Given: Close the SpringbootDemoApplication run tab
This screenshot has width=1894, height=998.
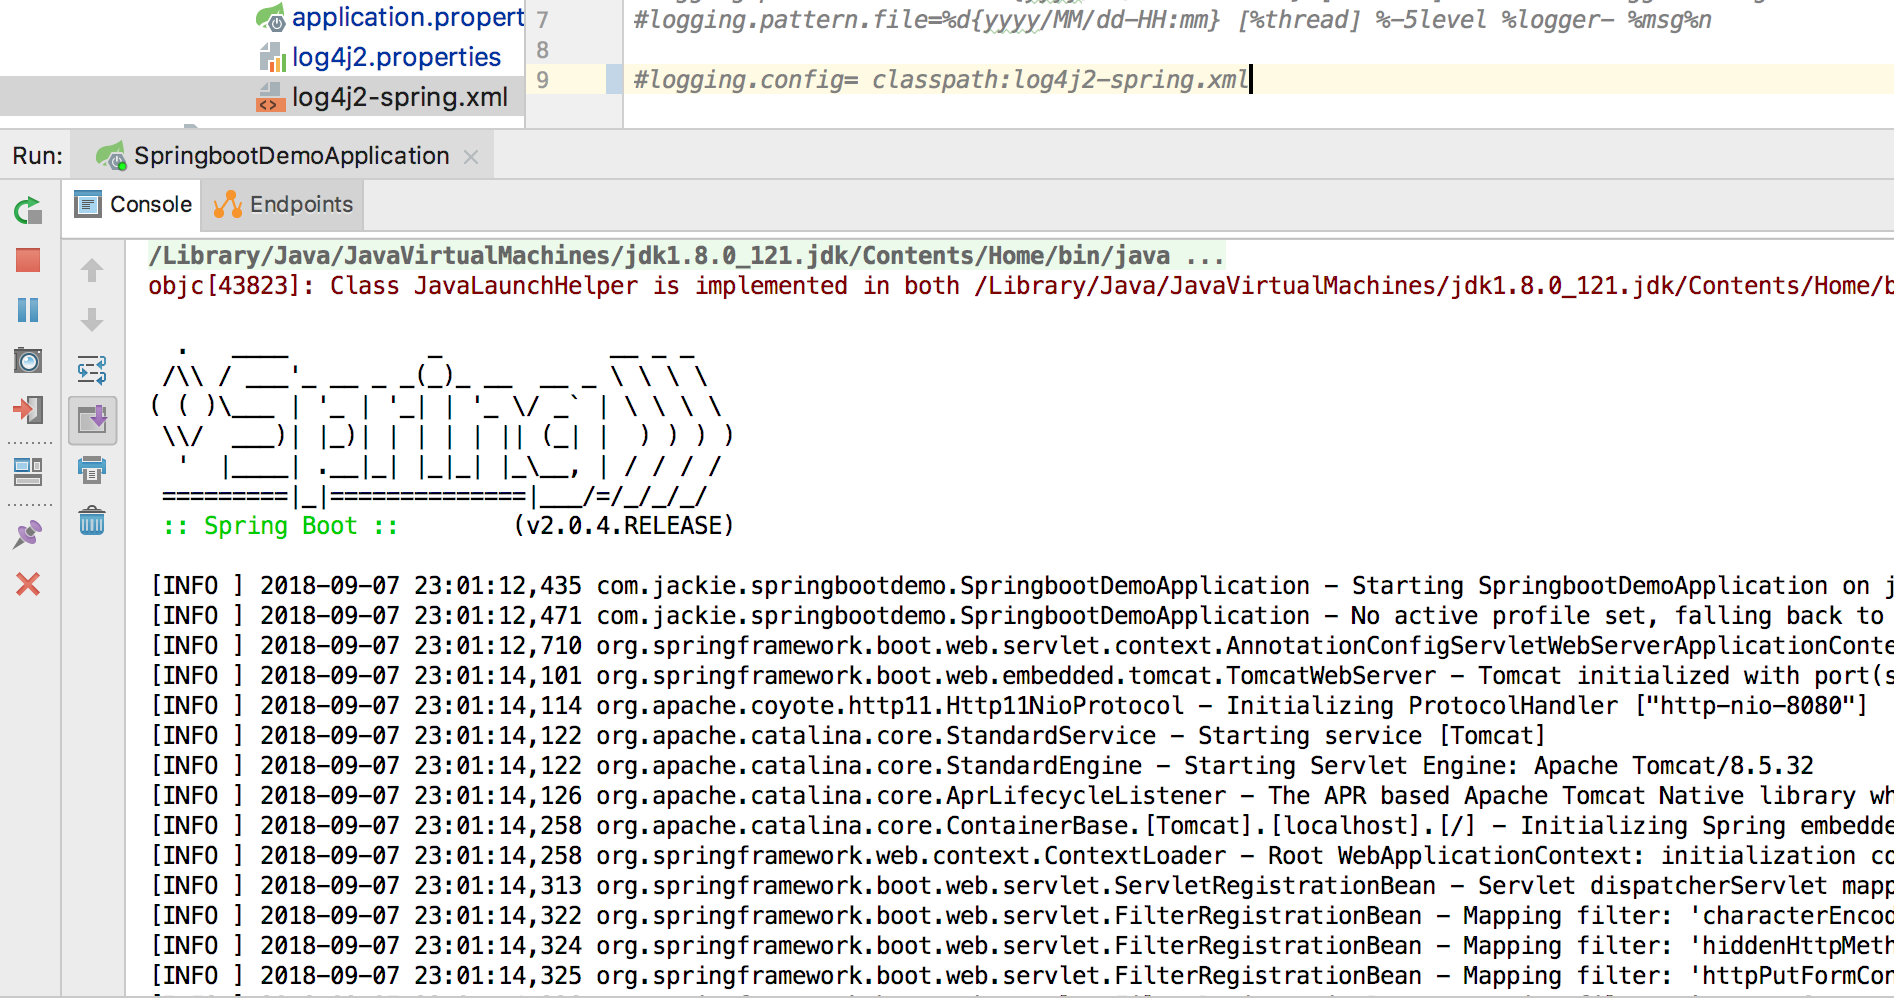Looking at the screenshot, I should (471, 157).
